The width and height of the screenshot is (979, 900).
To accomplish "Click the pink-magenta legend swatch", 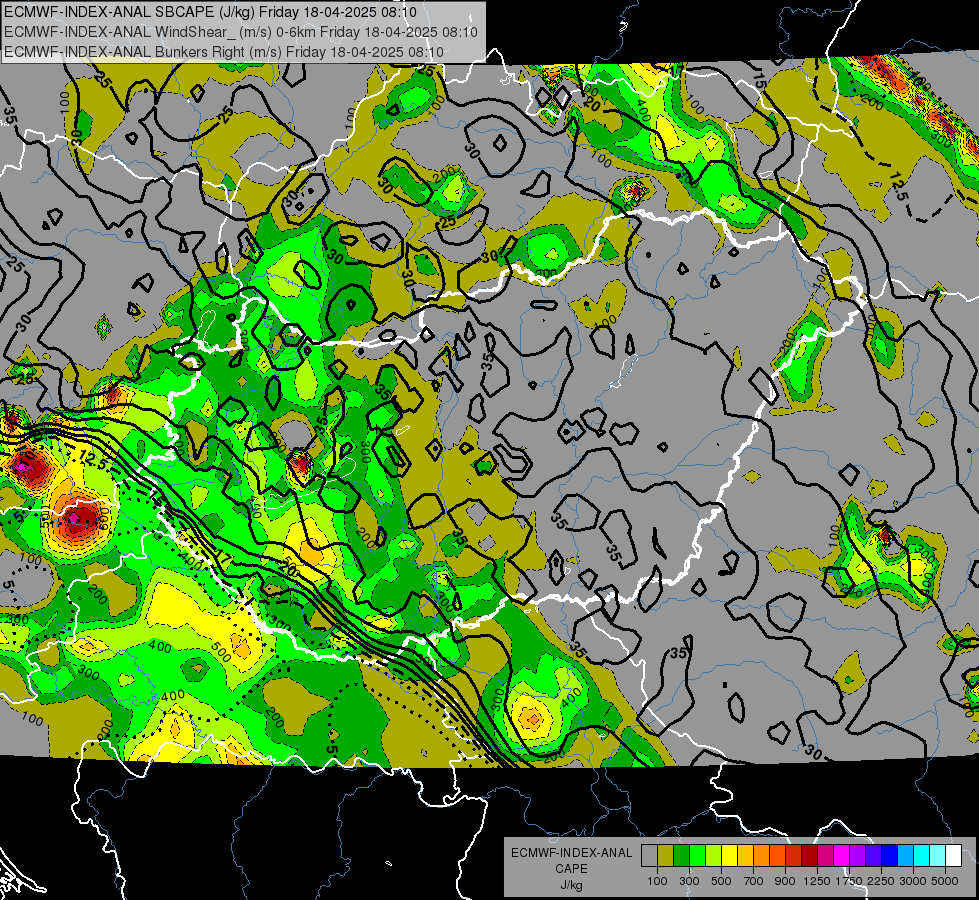I will pyautogui.click(x=825, y=855).
